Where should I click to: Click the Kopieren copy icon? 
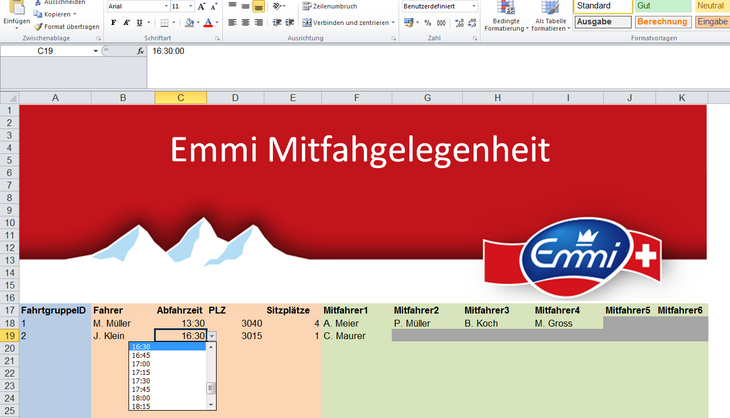[x=38, y=14]
